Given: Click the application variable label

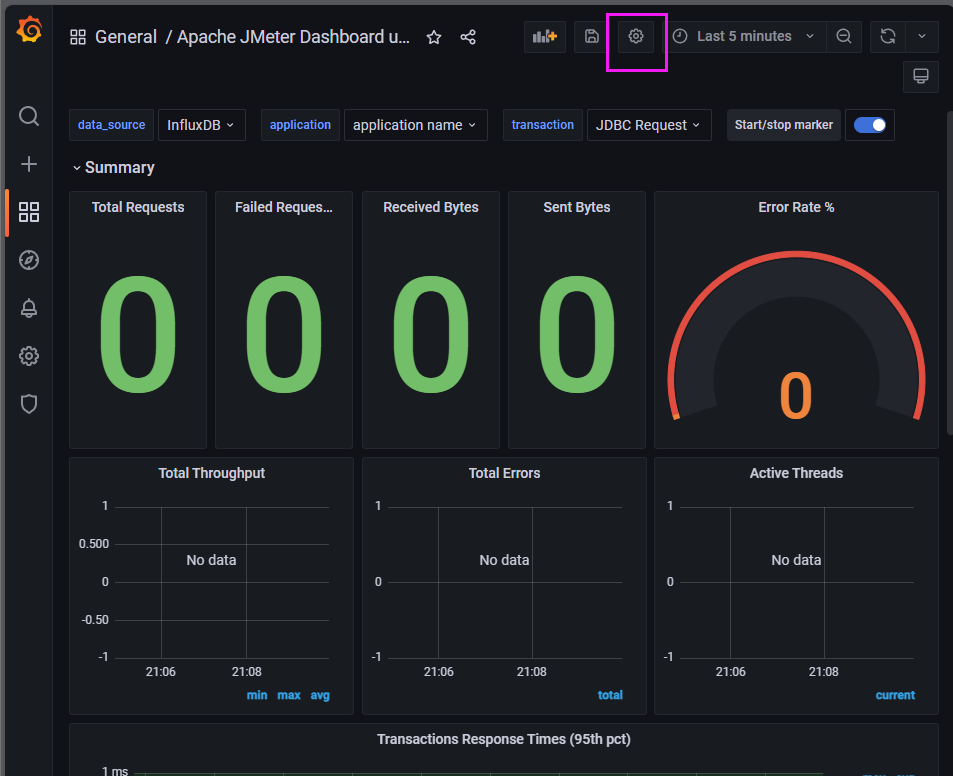Looking at the screenshot, I should coord(300,125).
